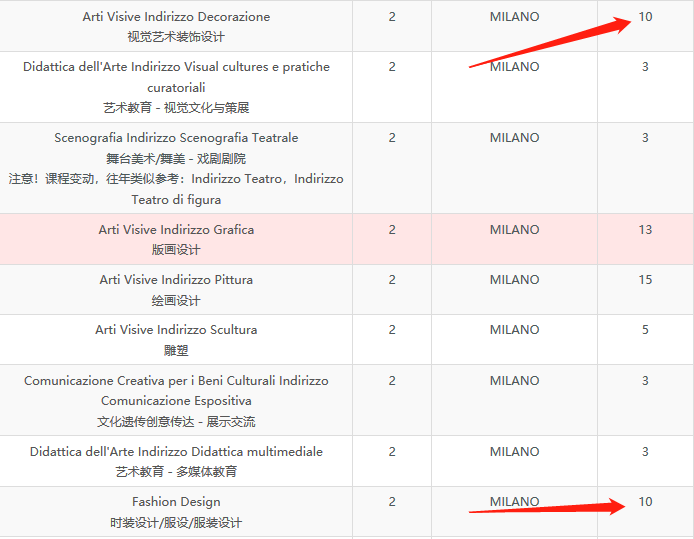Viewport: 694px width, 539px height.
Task: Select the quota value 10 in Fashion Design row
Action: pyautogui.click(x=645, y=502)
